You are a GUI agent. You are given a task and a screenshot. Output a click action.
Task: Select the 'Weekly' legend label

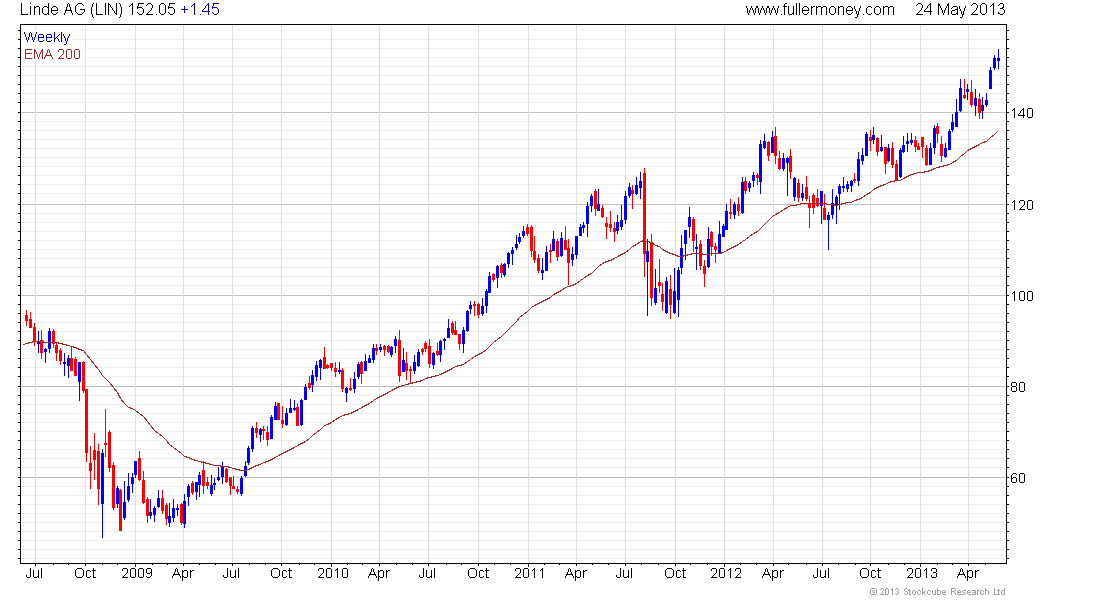[47, 37]
